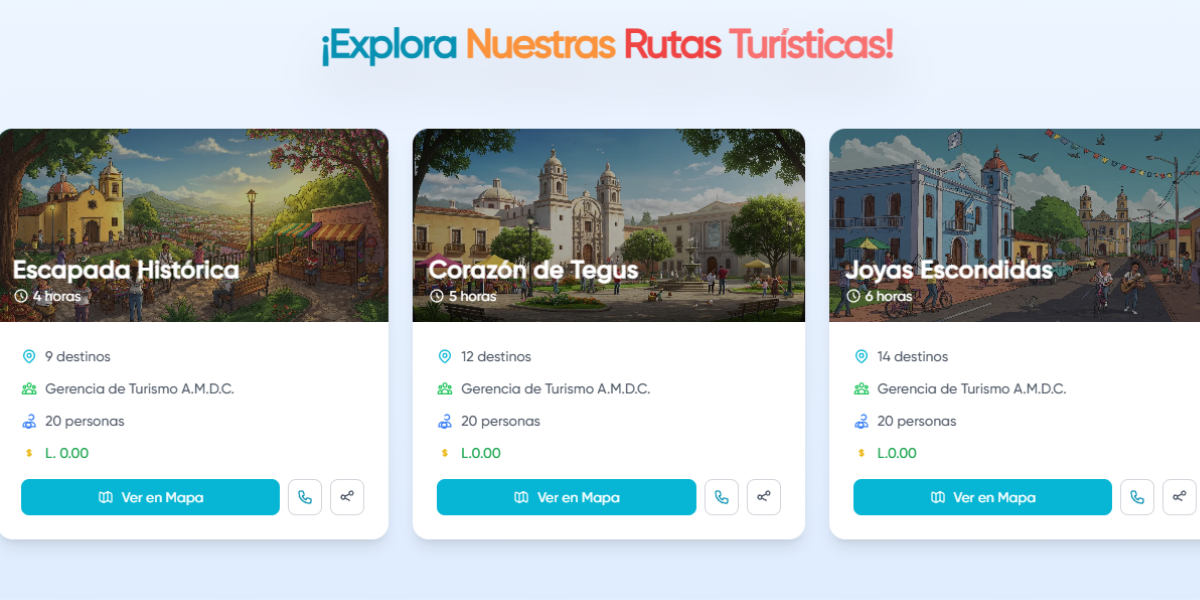The height and width of the screenshot is (600, 1200).
Task: Open Ver en Mapa for Joyas Escondidas
Action: pos(982,497)
